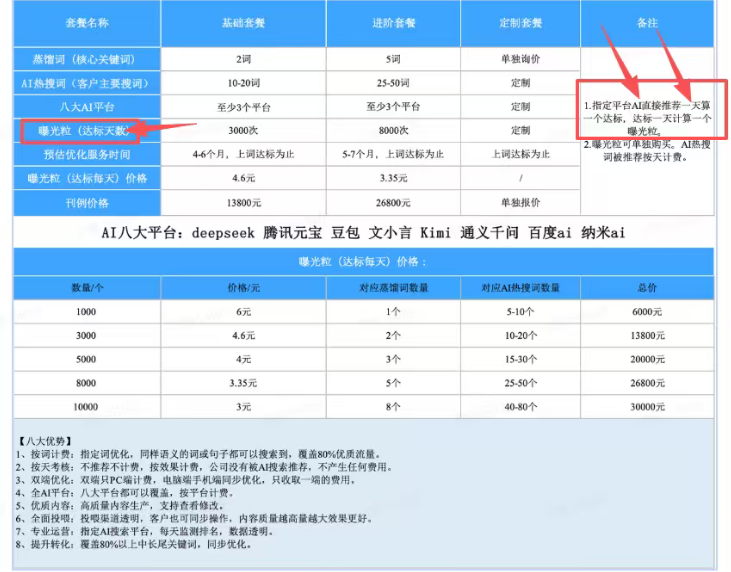Image resolution: width=731 pixels, height=572 pixels.
Task: Select the 20000元 total price cell
Action: click(647, 359)
